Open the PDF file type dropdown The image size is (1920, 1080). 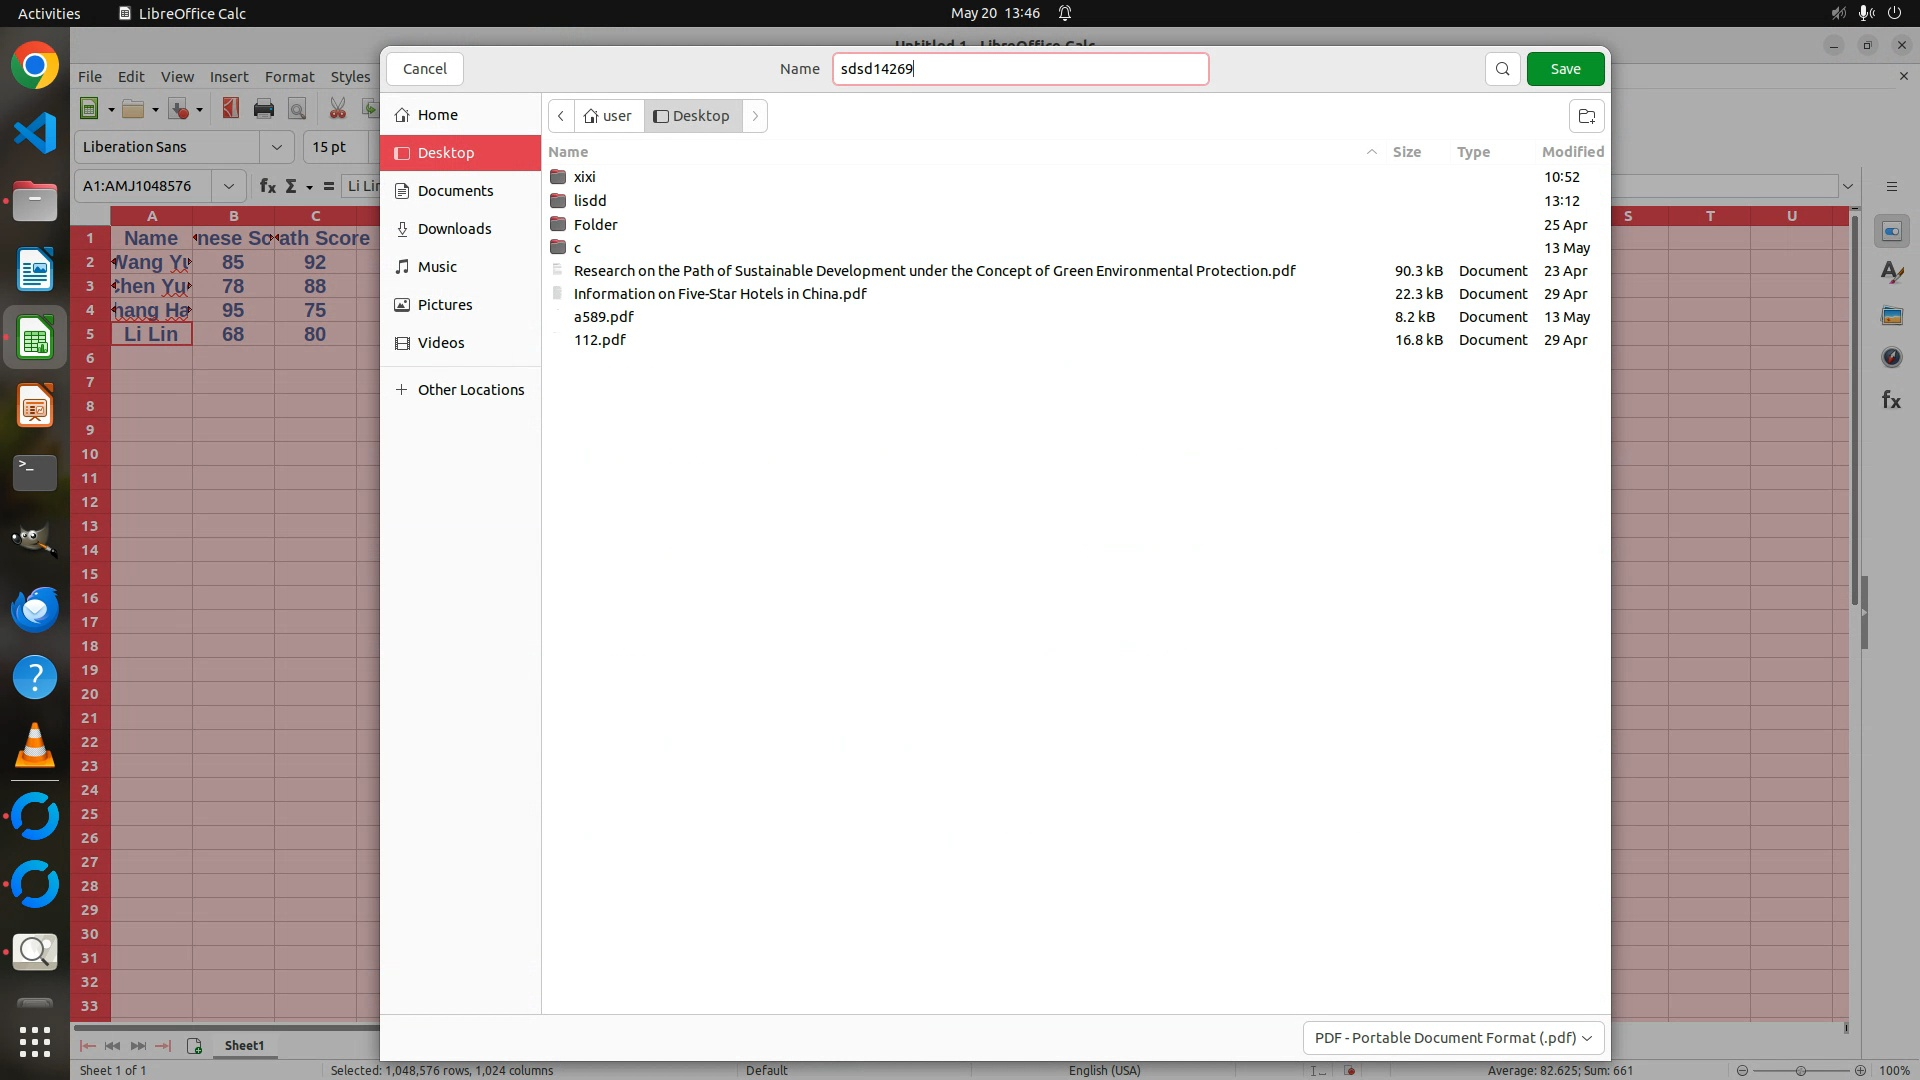(x=1453, y=1038)
